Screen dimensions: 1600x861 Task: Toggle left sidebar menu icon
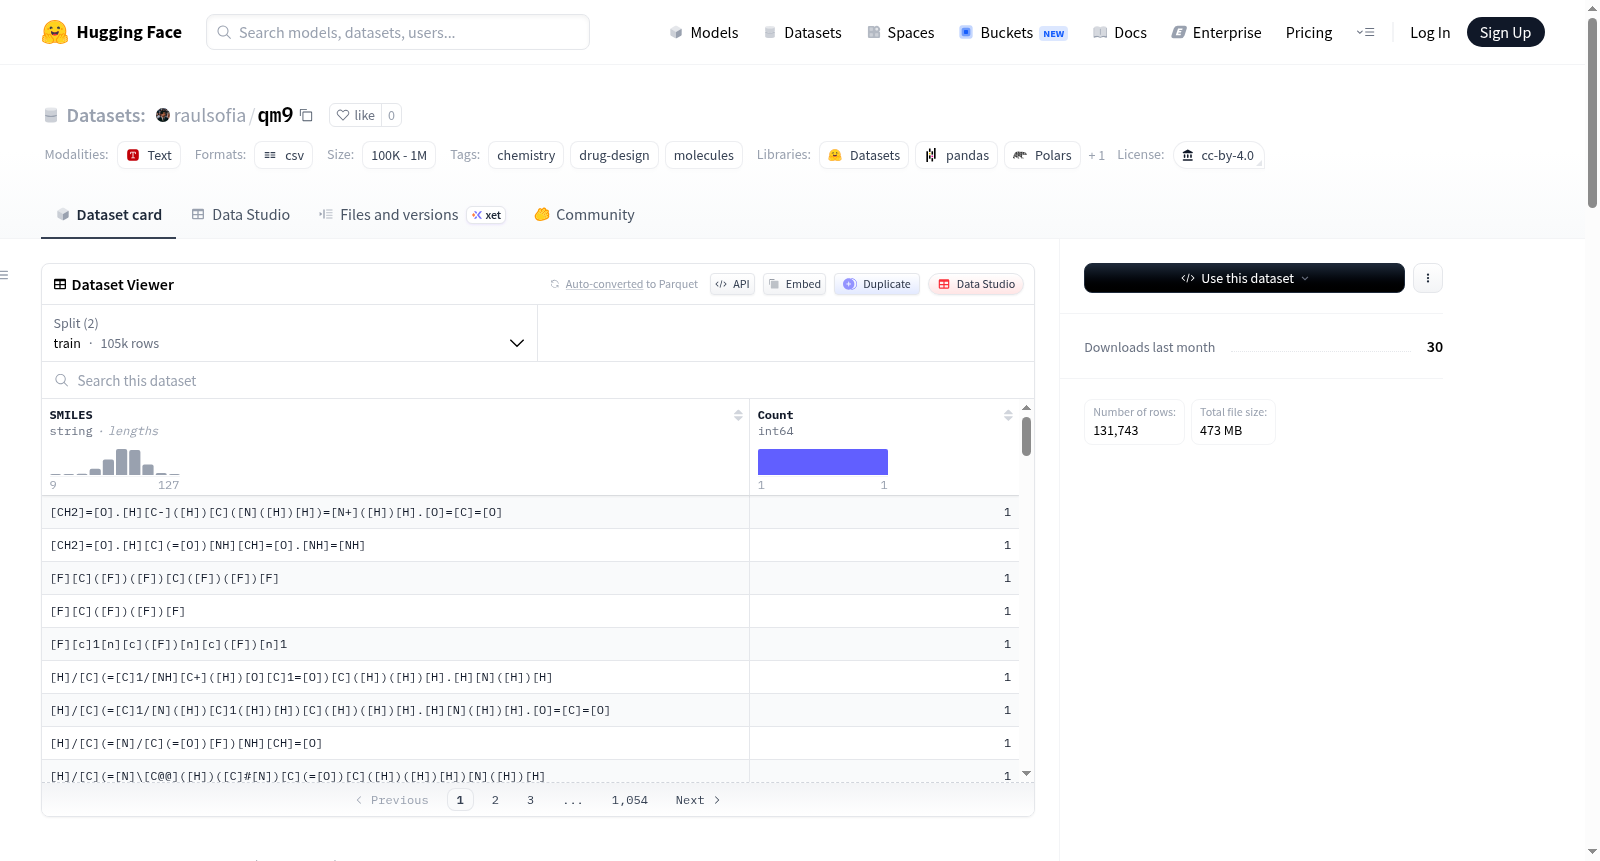4,274
